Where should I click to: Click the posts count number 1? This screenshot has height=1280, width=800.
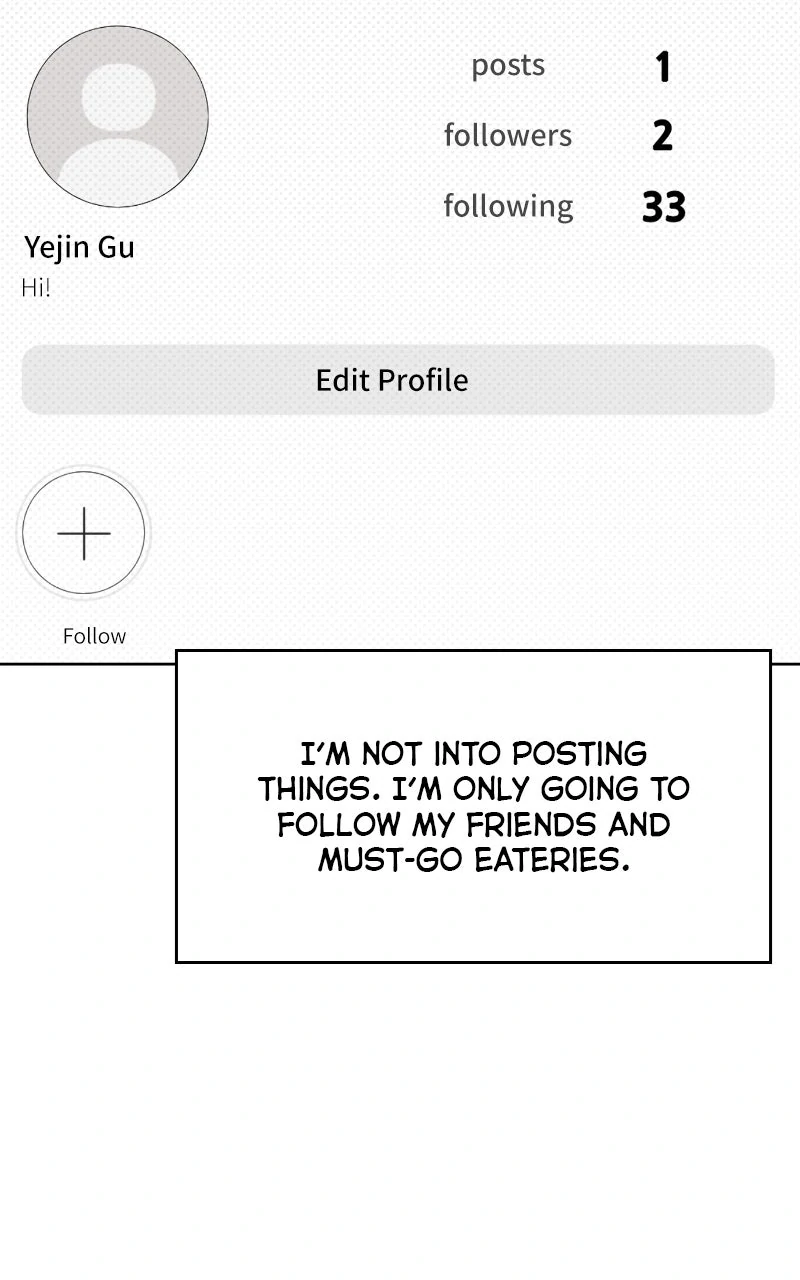pyautogui.click(x=662, y=67)
